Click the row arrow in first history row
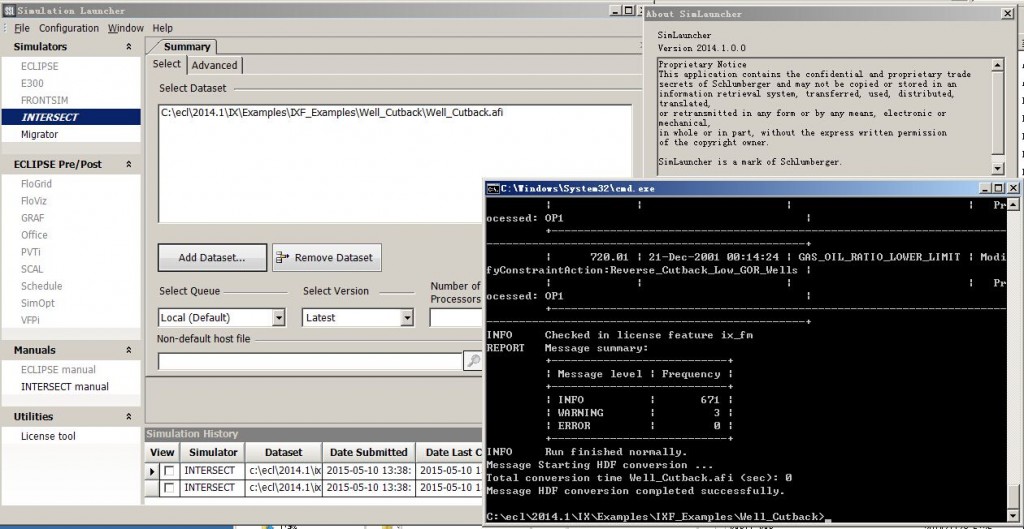Image resolution: width=1024 pixels, height=529 pixels. pos(152,471)
